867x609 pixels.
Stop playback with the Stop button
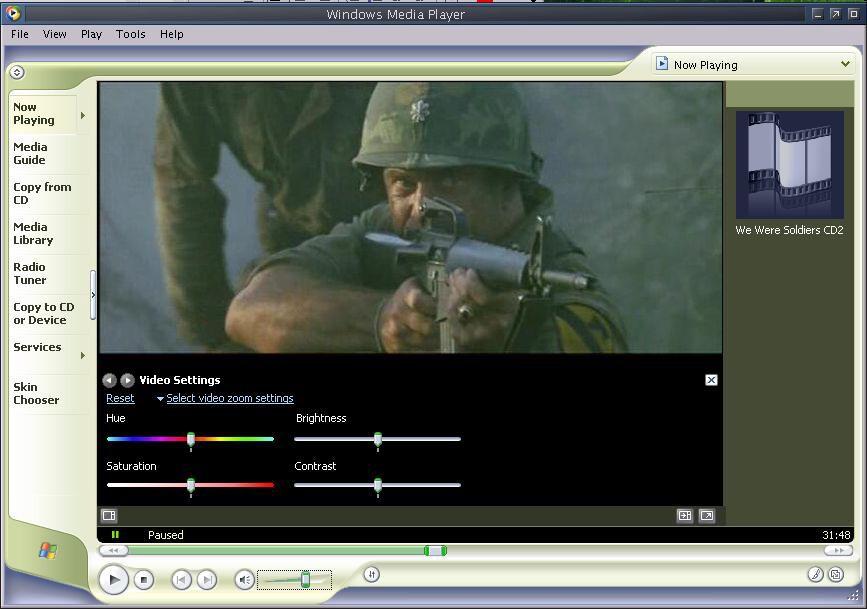tap(144, 580)
